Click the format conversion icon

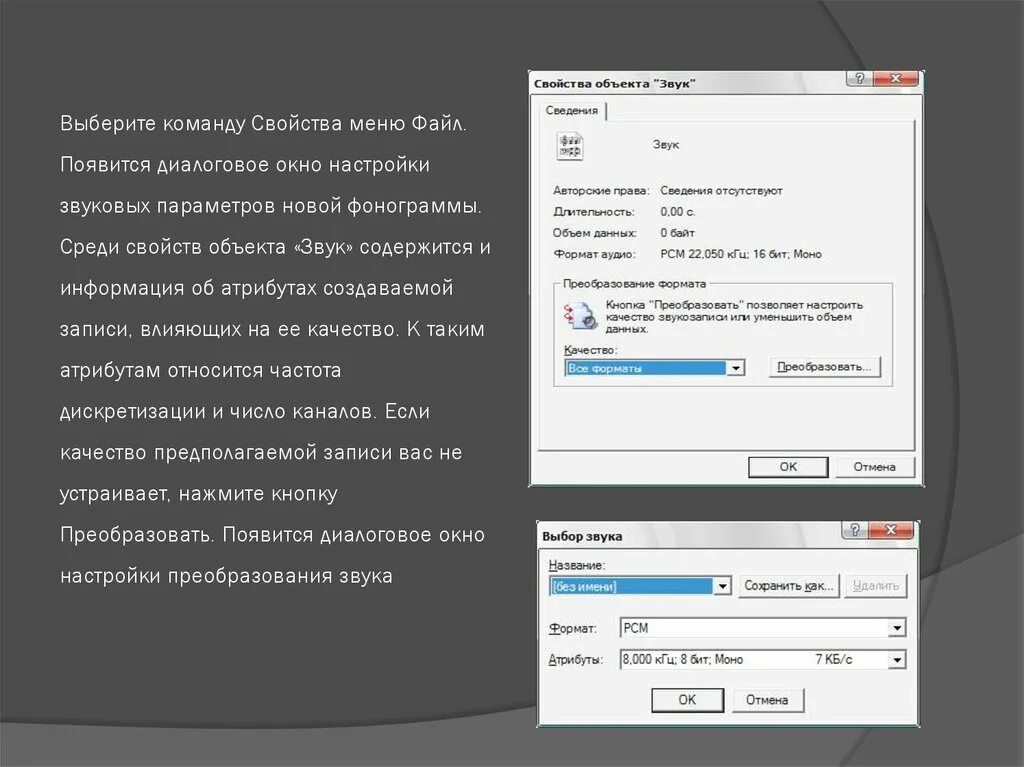580,315
